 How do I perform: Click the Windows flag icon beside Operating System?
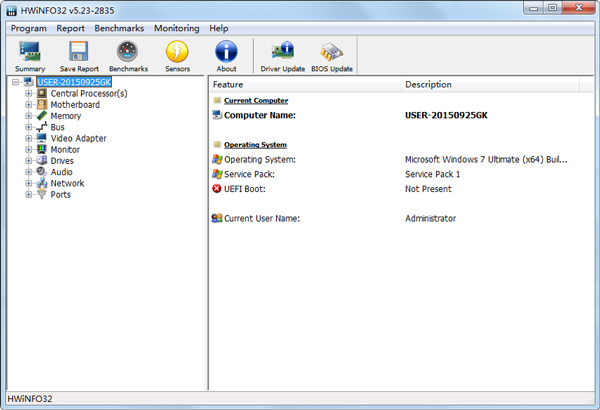tap(217, 159)
